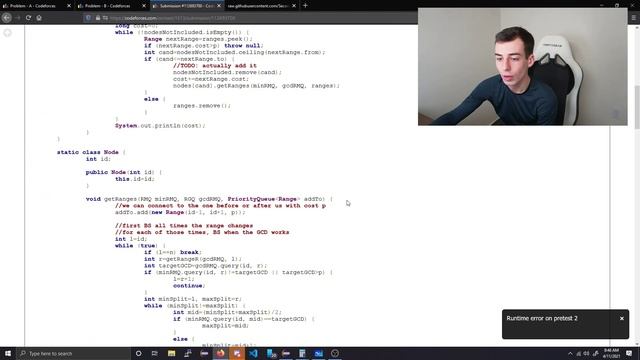Click the "addTo.add(new Range" code line

pyautogui.click(x=180, y=212)
